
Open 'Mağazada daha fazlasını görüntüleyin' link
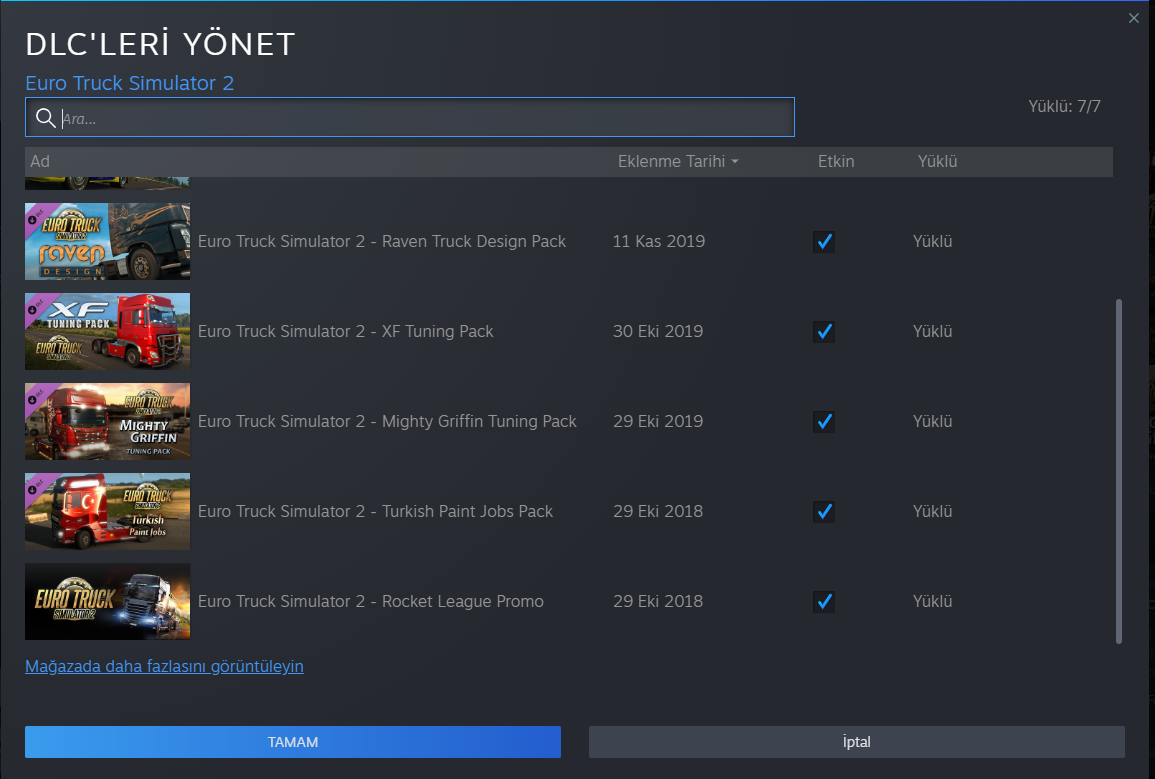tap(164, 666)
